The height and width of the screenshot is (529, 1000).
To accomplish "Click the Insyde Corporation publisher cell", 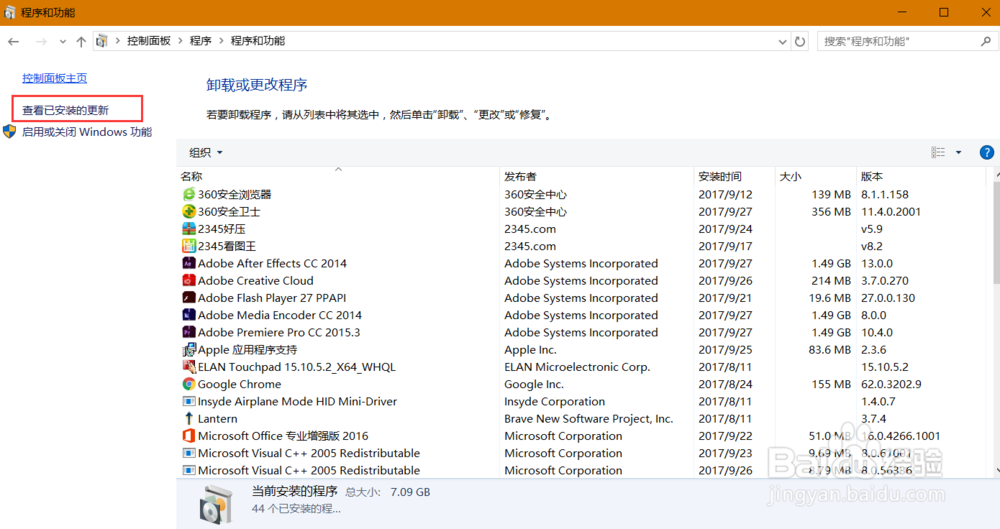I will pyautogui.click(x=555, y=401).
